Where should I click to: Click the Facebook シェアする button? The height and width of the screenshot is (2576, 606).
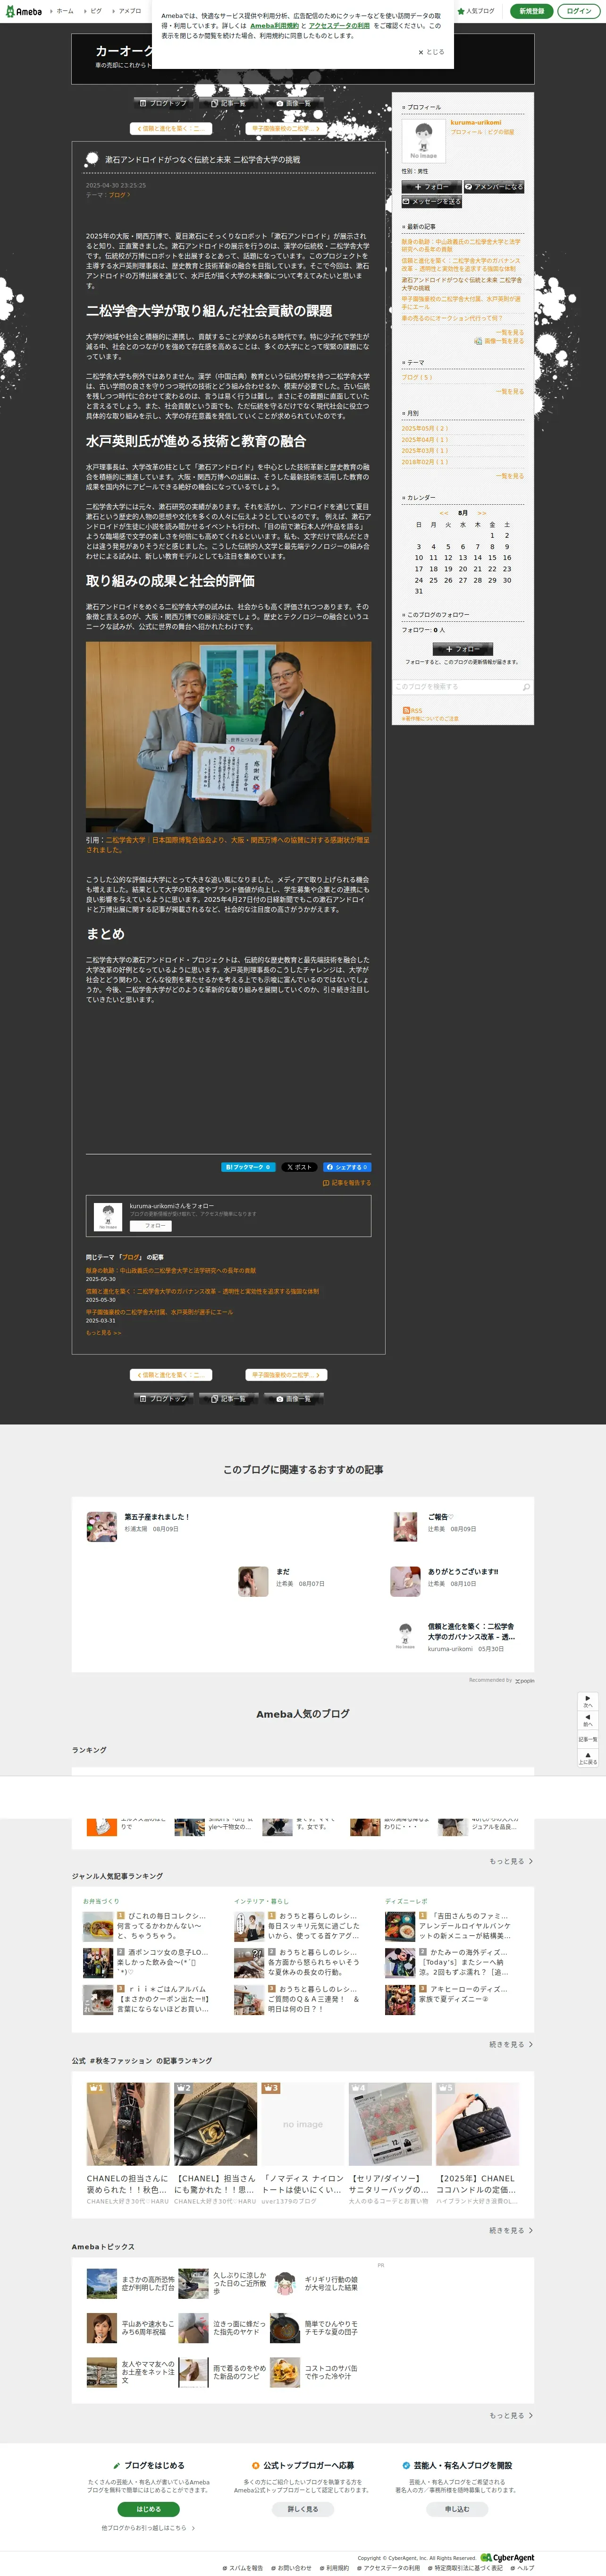(x=347, y=1166)
